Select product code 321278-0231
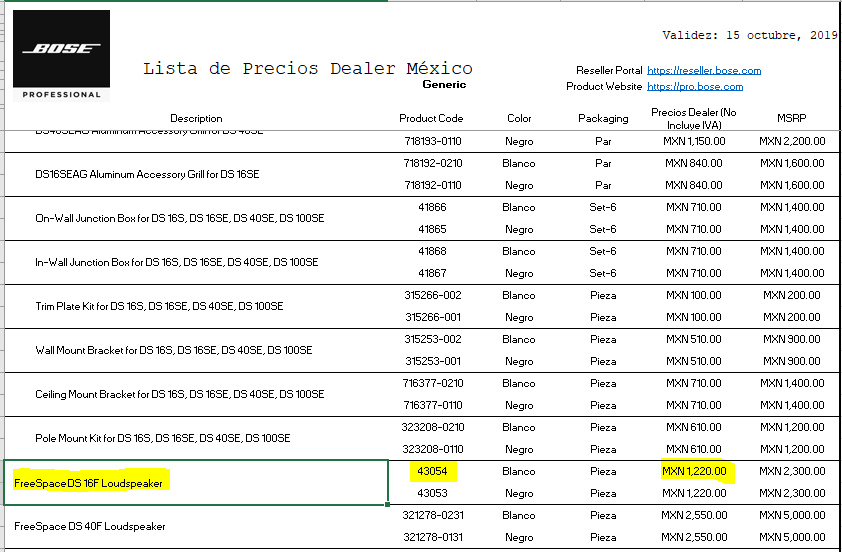 tap(433, 515)
